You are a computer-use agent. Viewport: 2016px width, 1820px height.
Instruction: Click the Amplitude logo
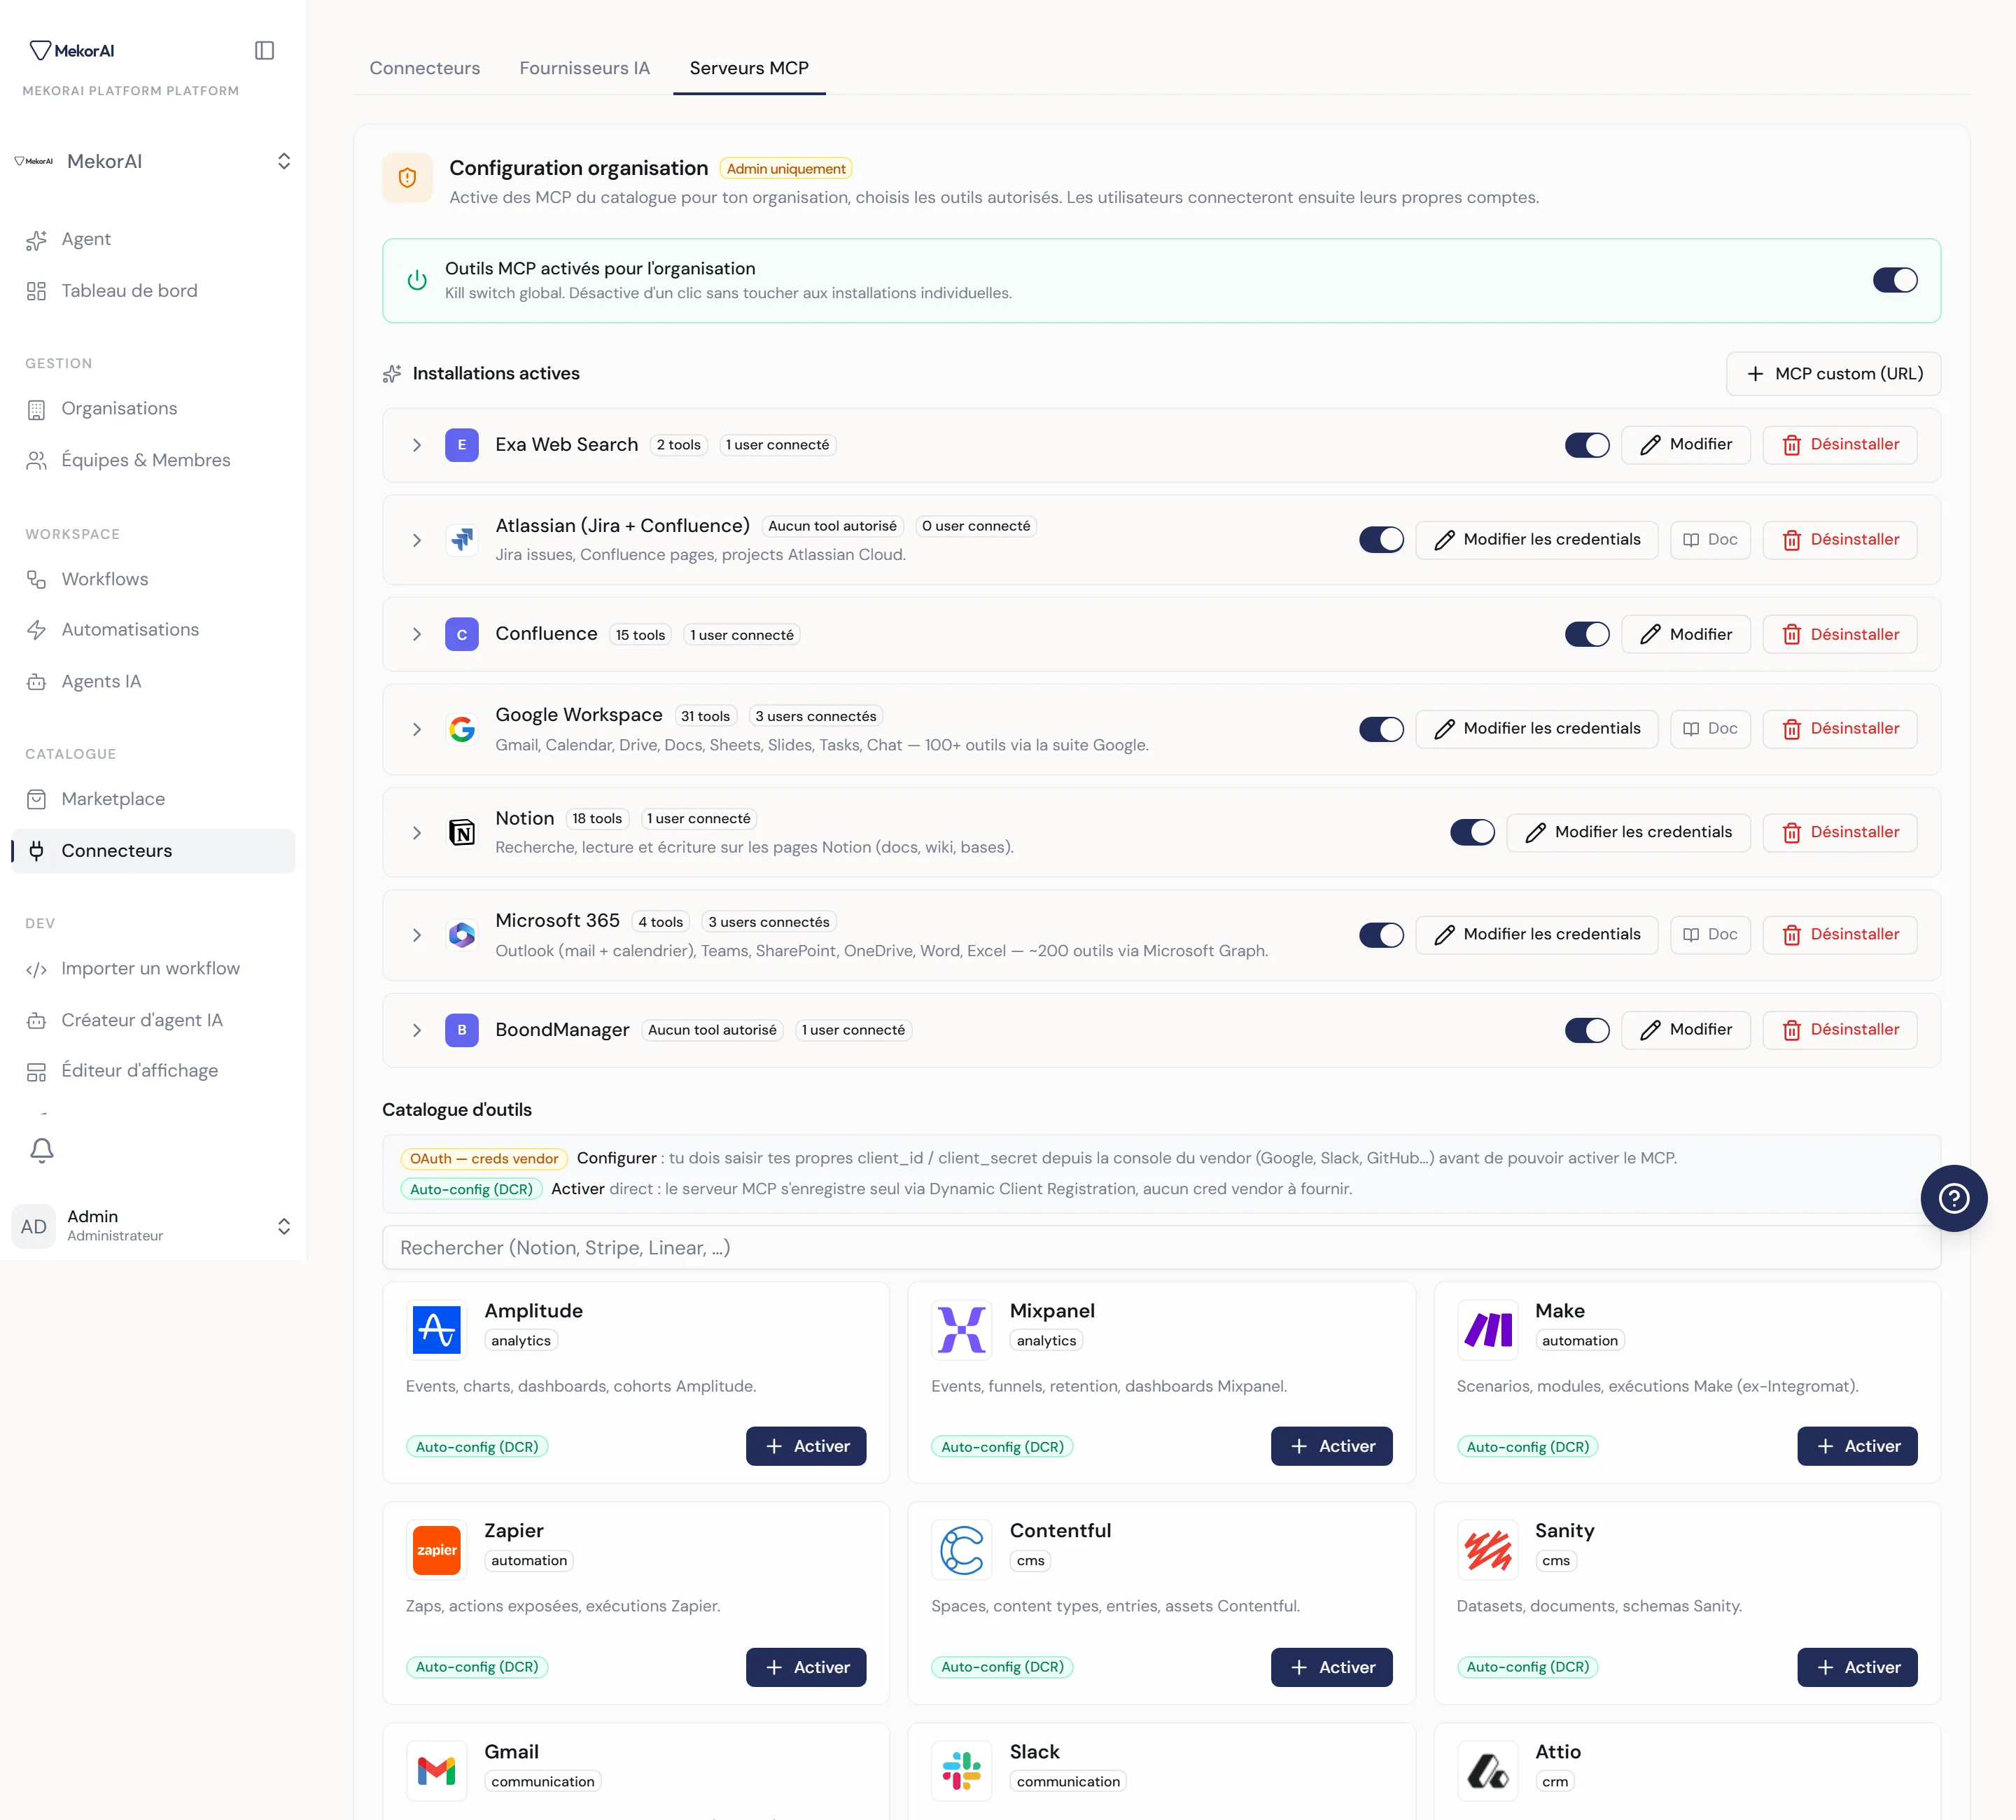pos(436,1330)
